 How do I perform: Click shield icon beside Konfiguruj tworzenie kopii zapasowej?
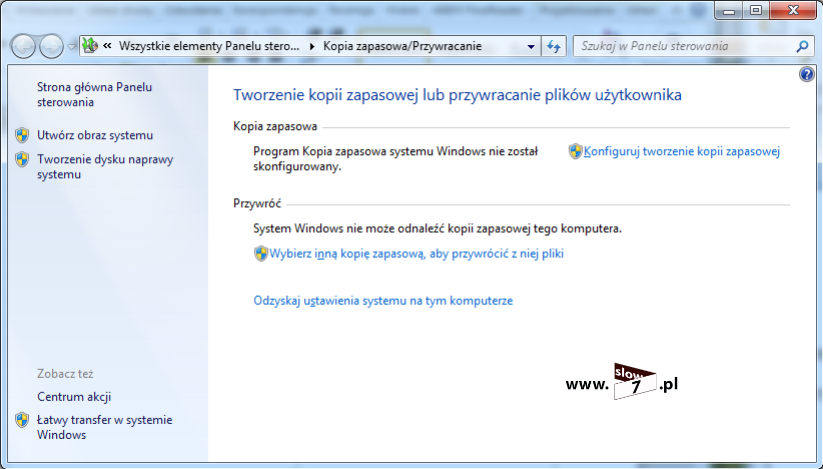coord(576,152)
